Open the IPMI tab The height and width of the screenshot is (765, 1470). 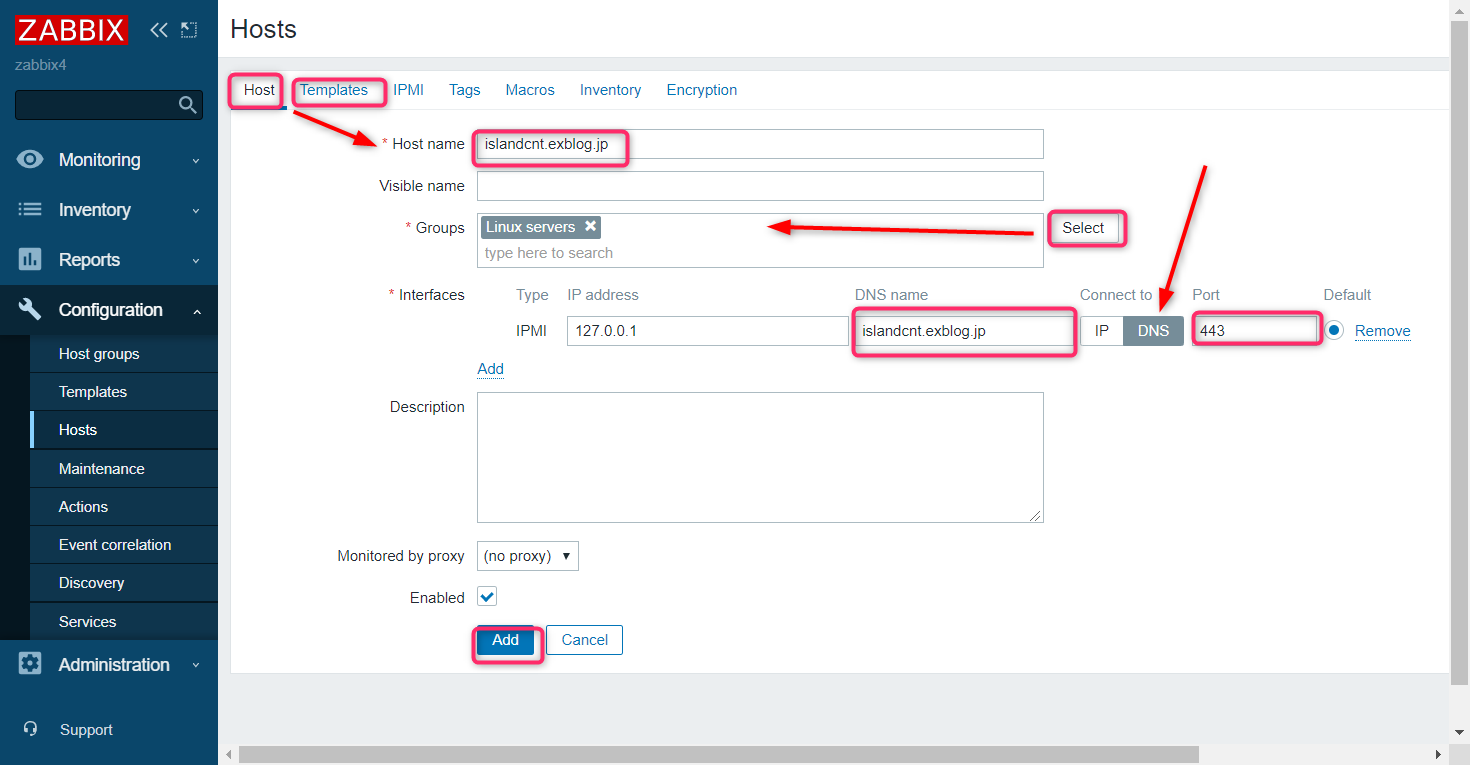(x=408, y=90)
